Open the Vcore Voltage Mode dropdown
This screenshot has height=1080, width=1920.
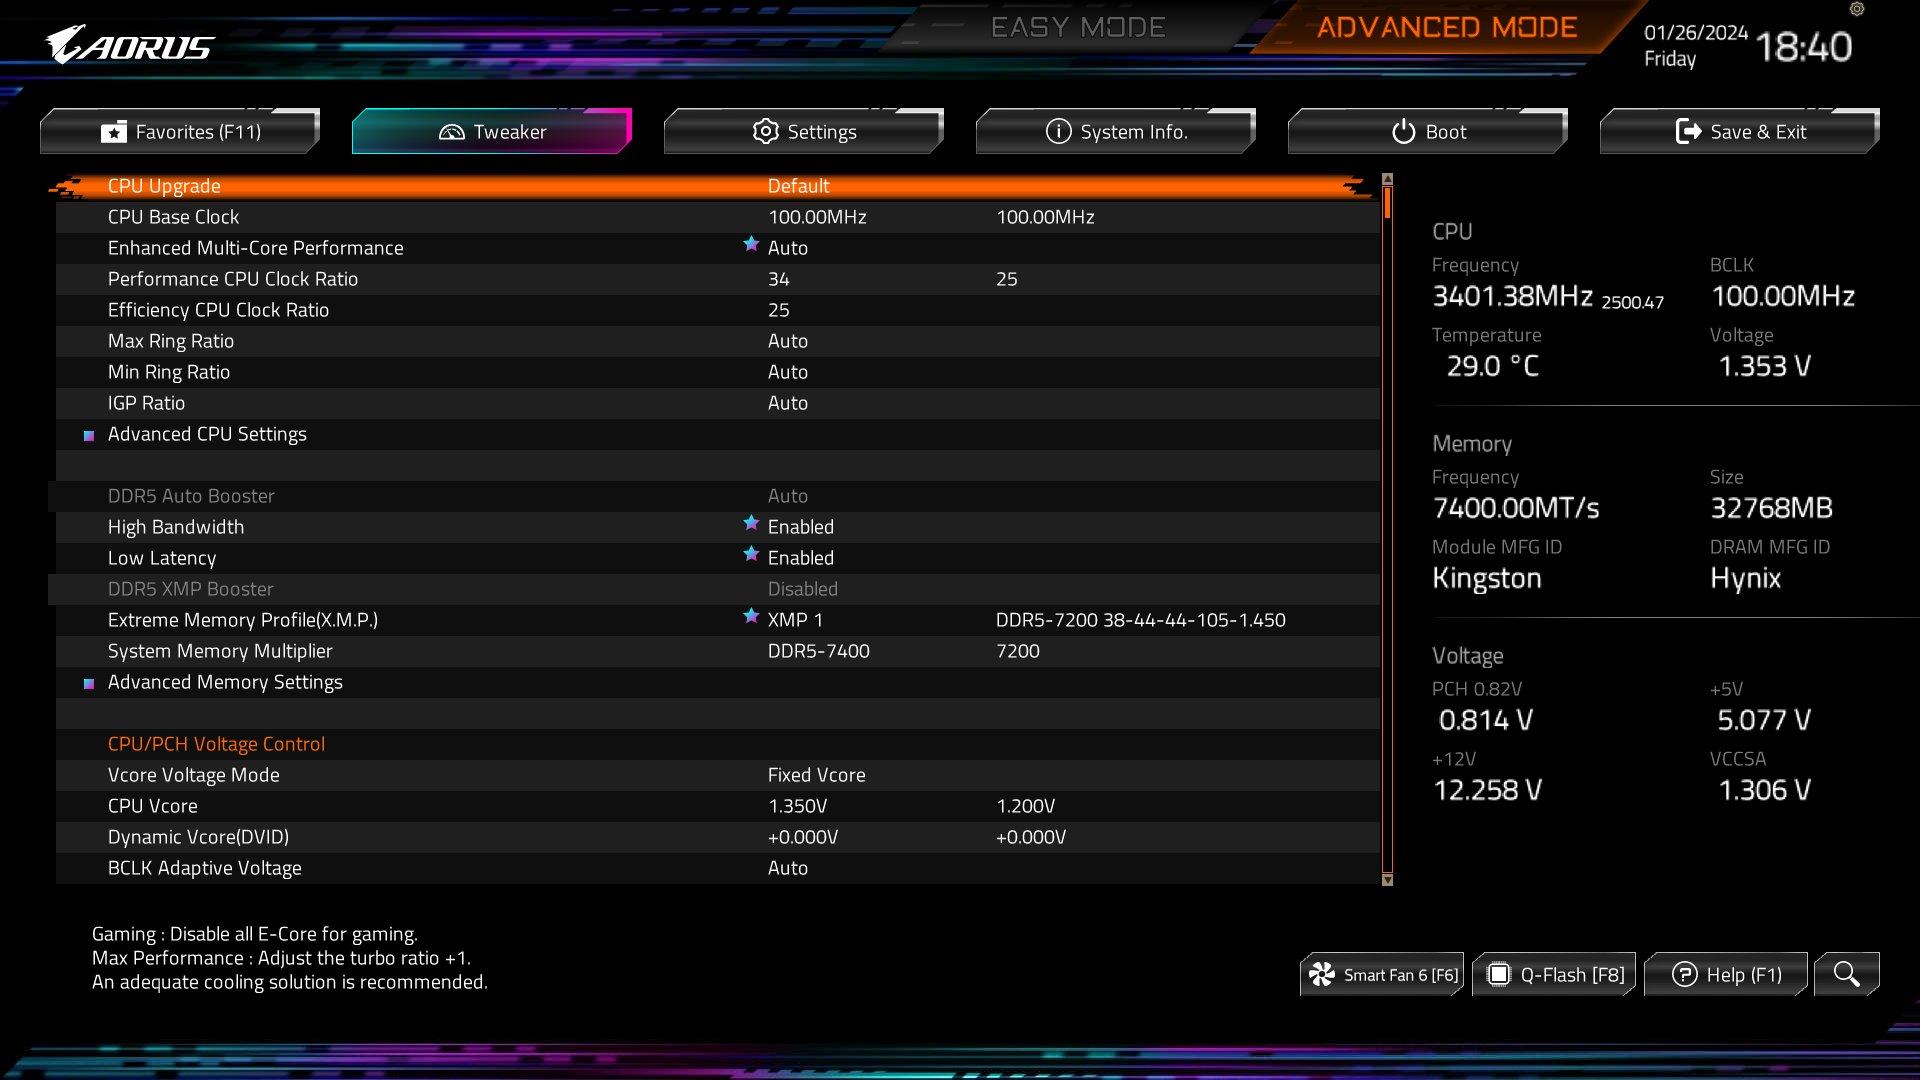(x=816, y=775)
